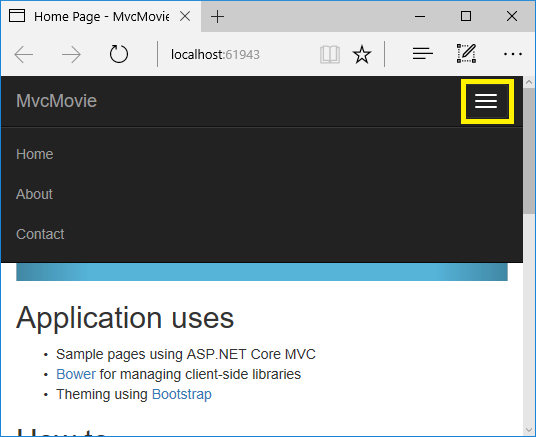
Task: Open the Home nav item
Action: 35,154
